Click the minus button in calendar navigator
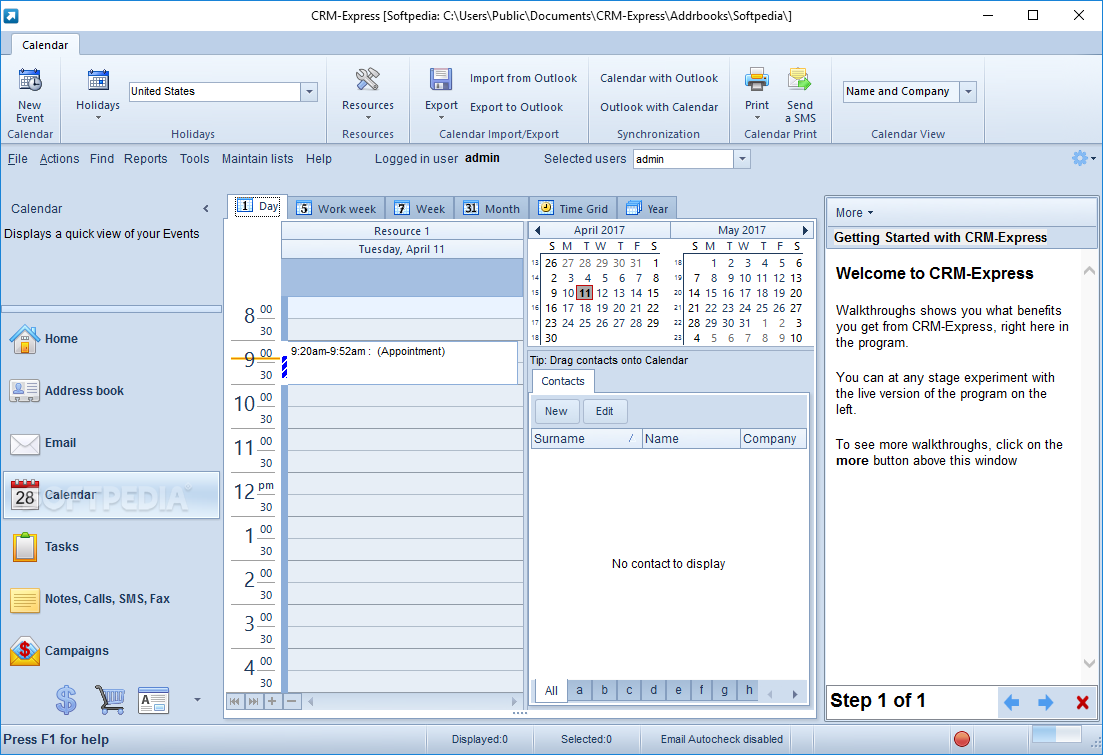This screenshot has width=1103, height=755. tap(291, 701)
